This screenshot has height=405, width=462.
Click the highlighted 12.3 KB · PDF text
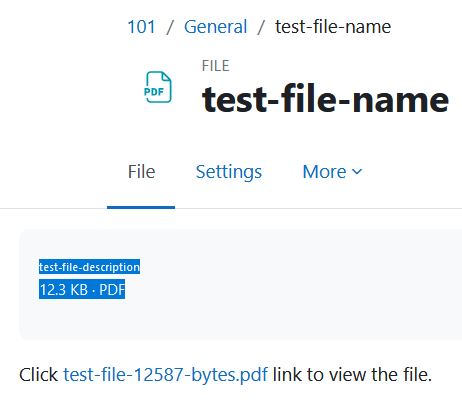(82, 289)
